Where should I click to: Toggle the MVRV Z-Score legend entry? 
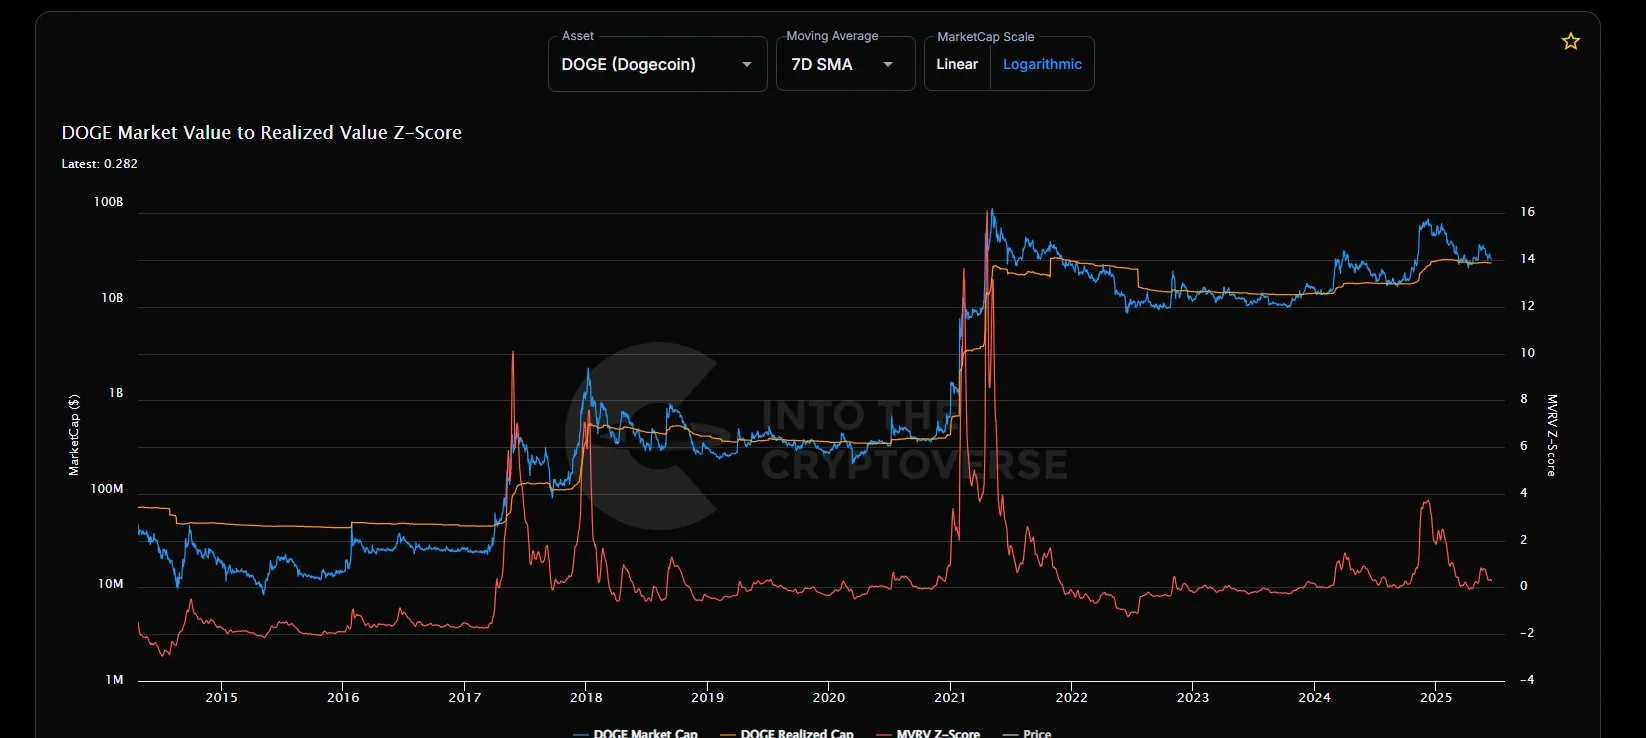937,733
